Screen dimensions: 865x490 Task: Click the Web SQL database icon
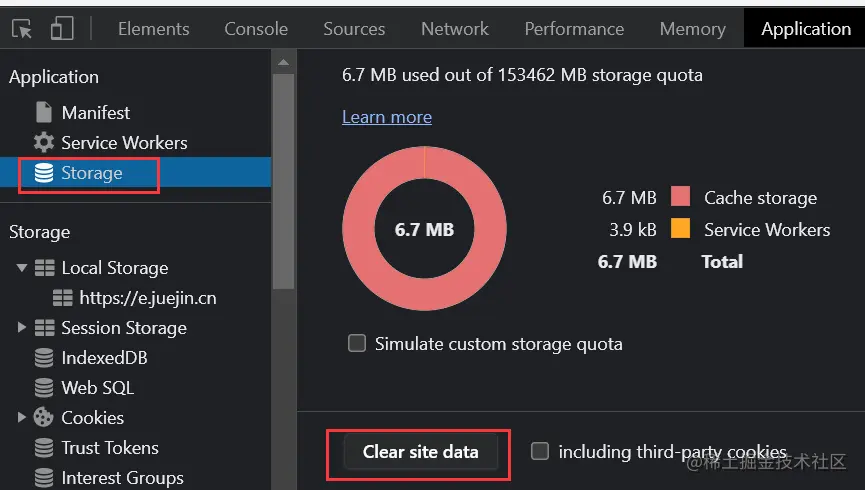click(44, 388)
